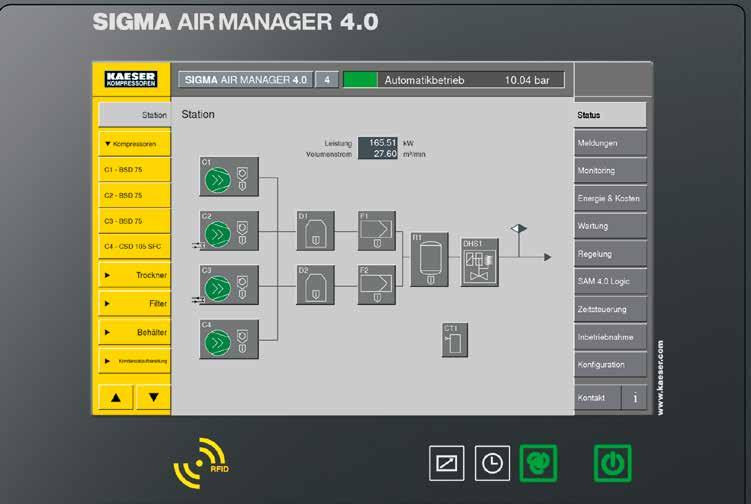Select C2 - BSD 75 in sidebar
Image resolution: width=751 pixels, height=504 pixels.
click(134, 195)
